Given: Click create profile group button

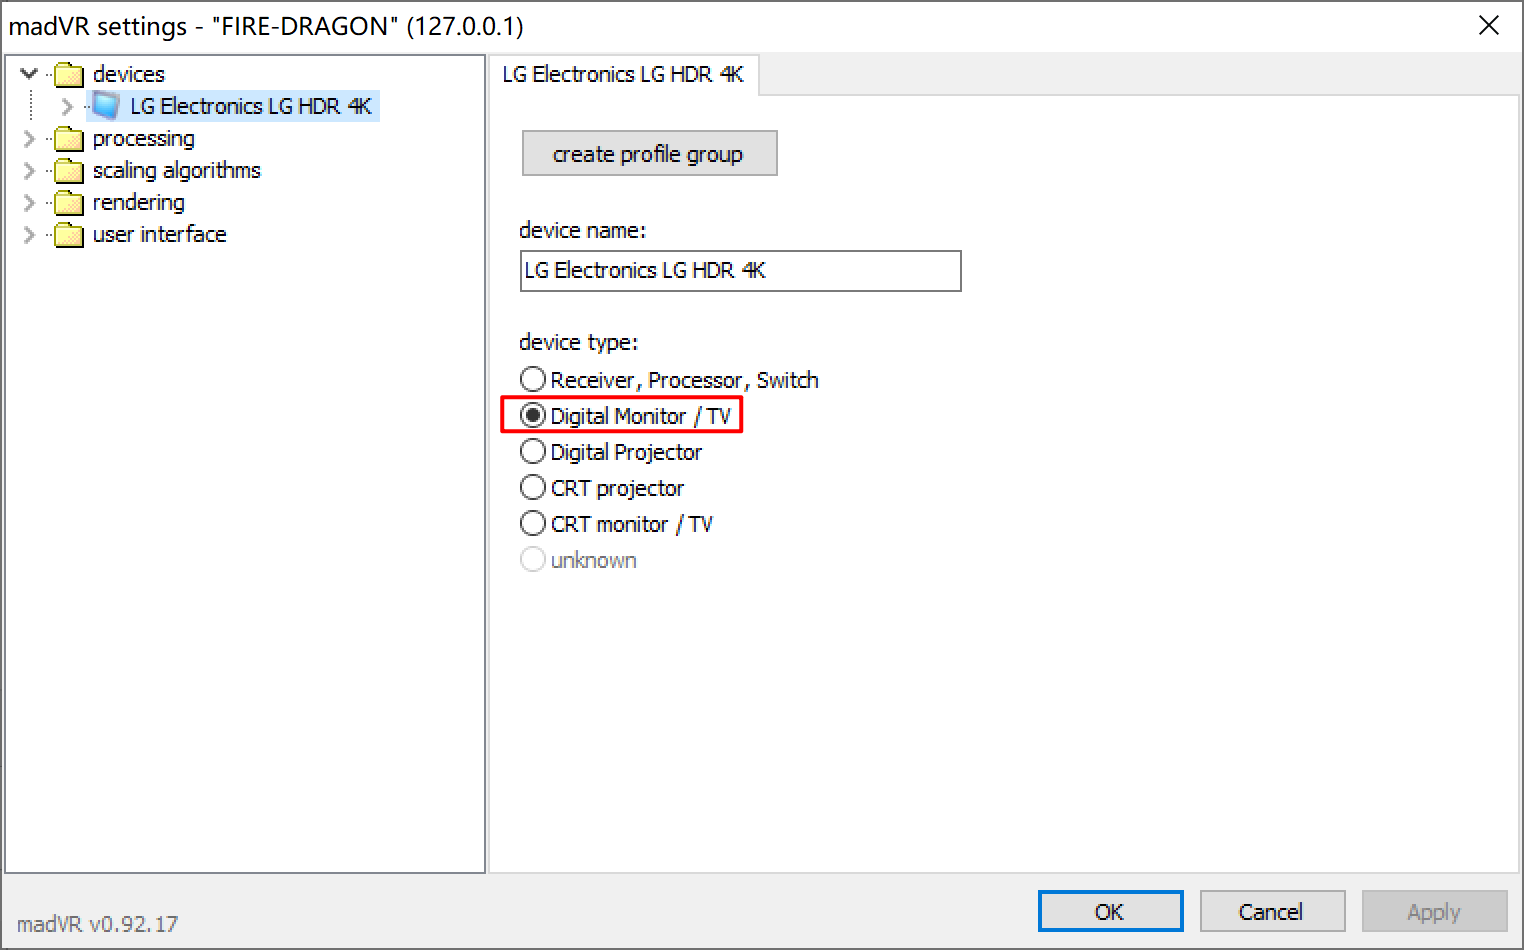Looking at the screenshot, I should point(649,153).
